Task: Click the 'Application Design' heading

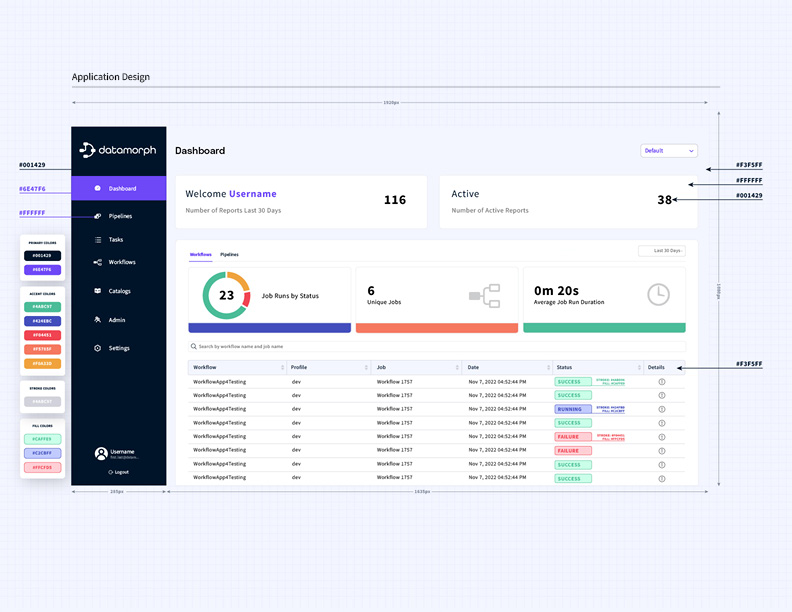Action: coord(111,77)
